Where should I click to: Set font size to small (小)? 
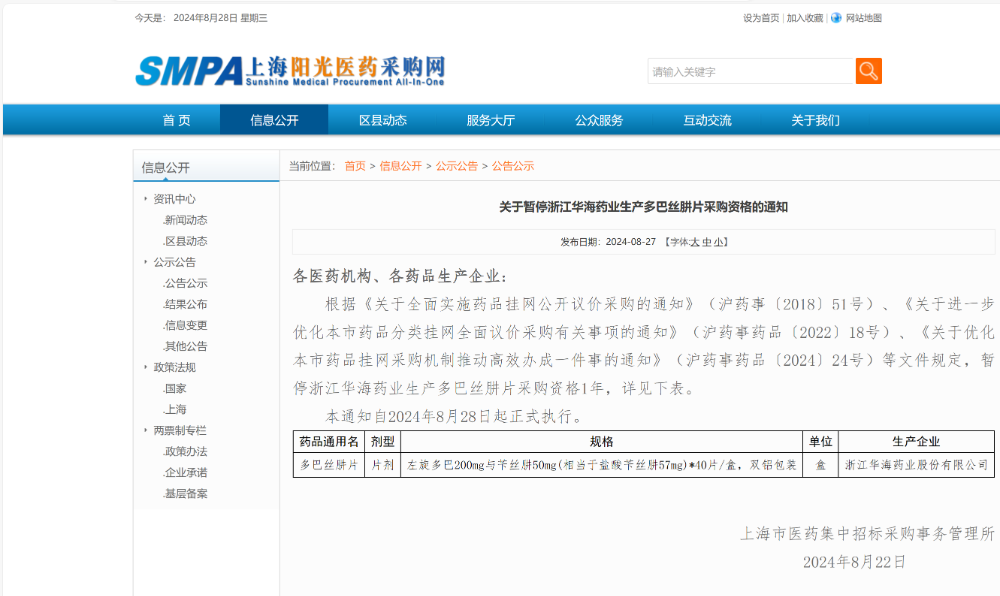(x=719, y=242)
